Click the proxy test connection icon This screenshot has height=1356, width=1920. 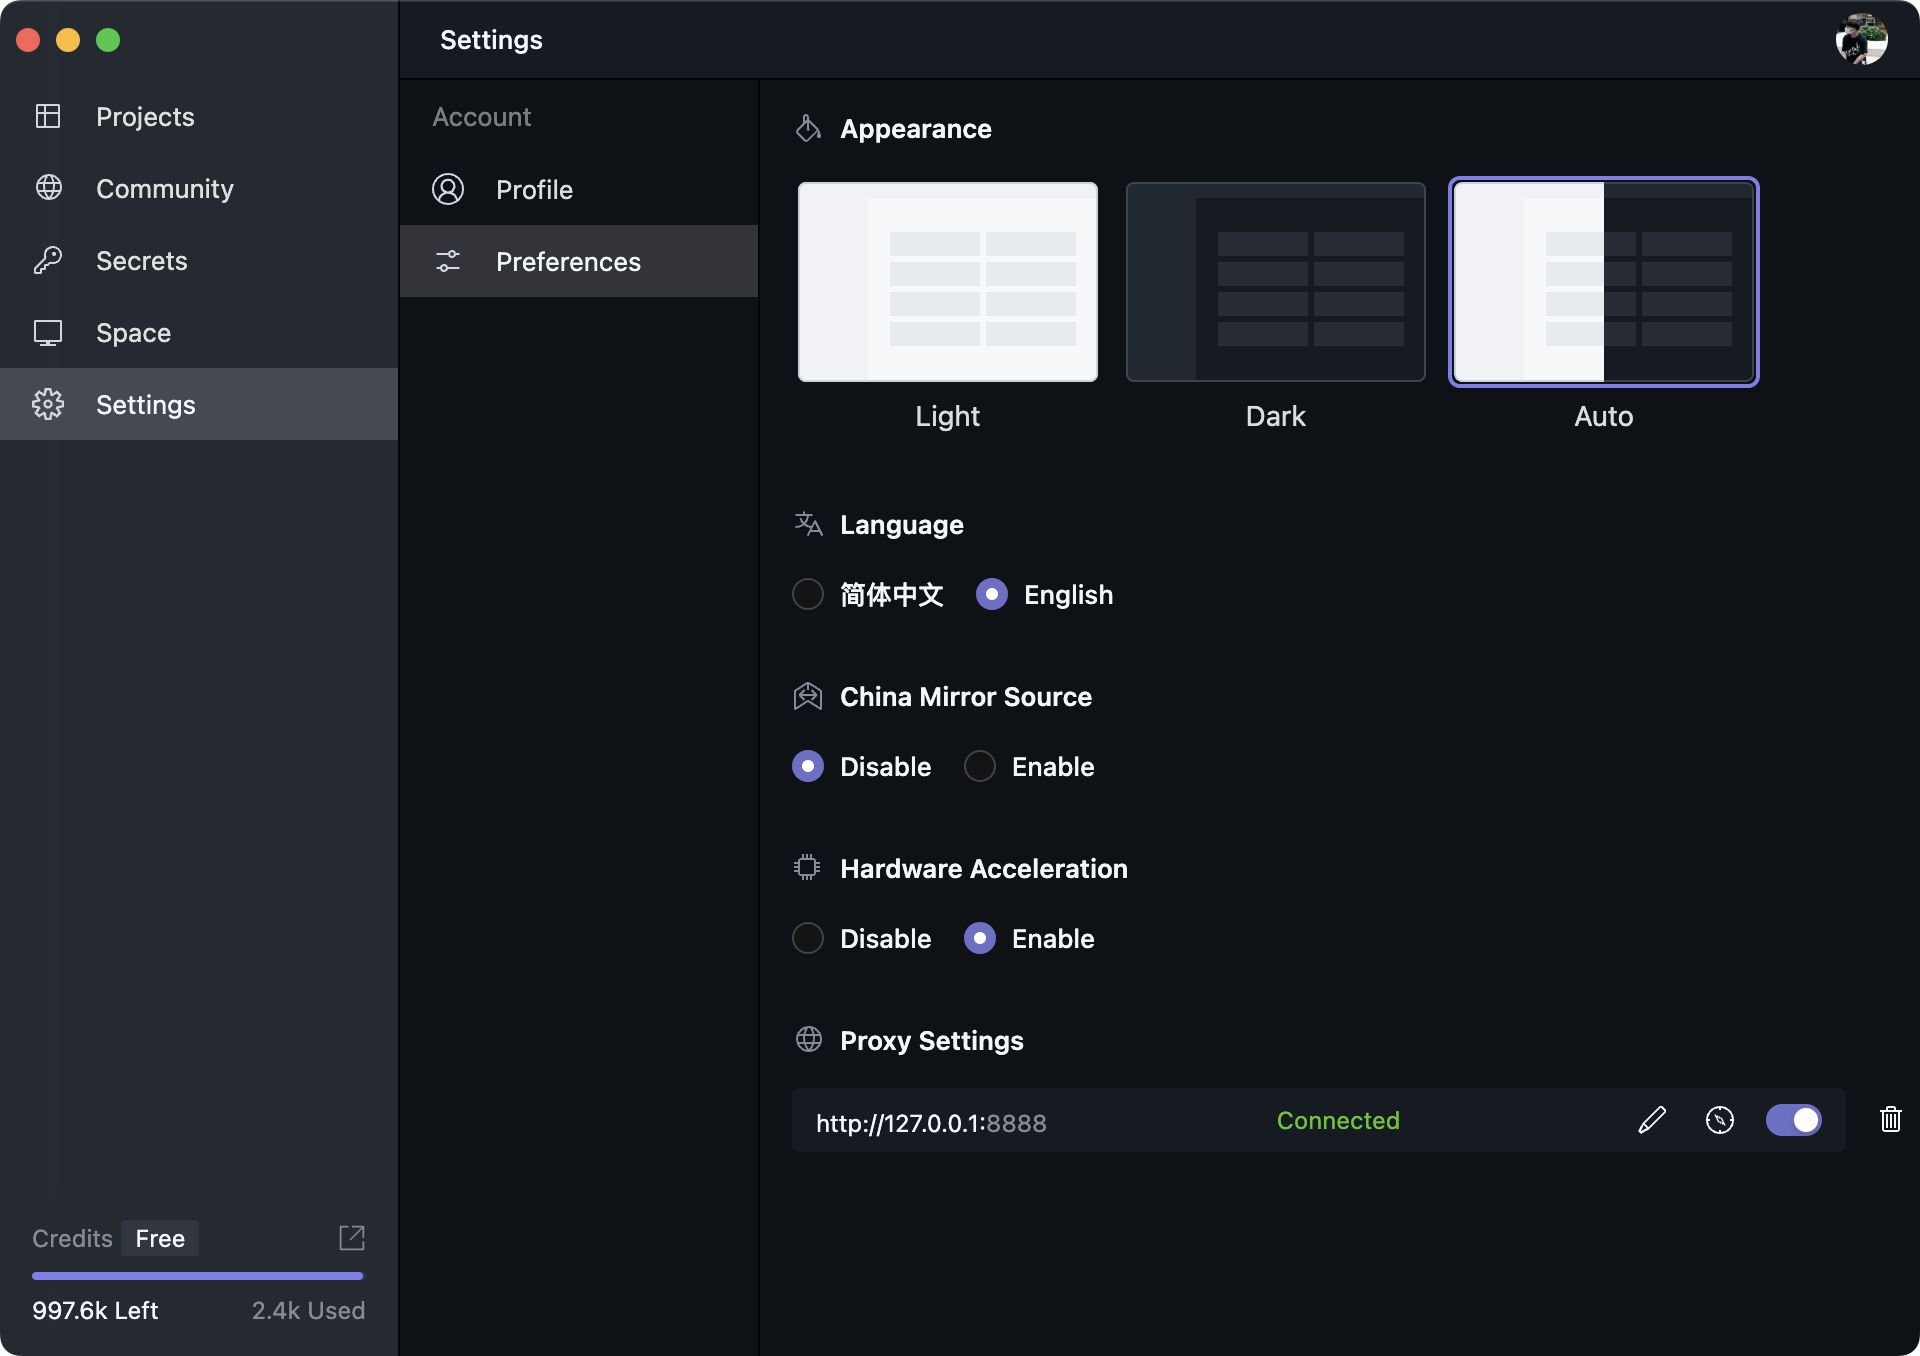click(1719, 1120)
